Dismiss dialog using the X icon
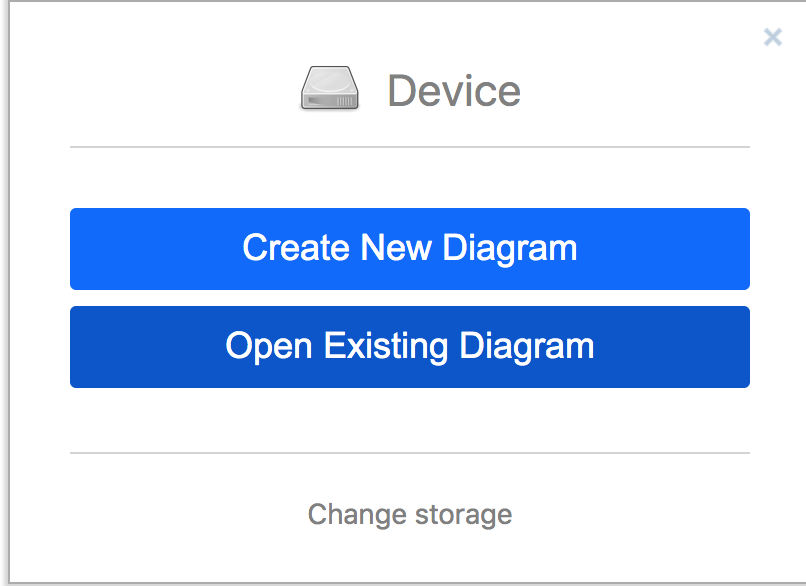The image size is (806, 586). coord(773,37)
